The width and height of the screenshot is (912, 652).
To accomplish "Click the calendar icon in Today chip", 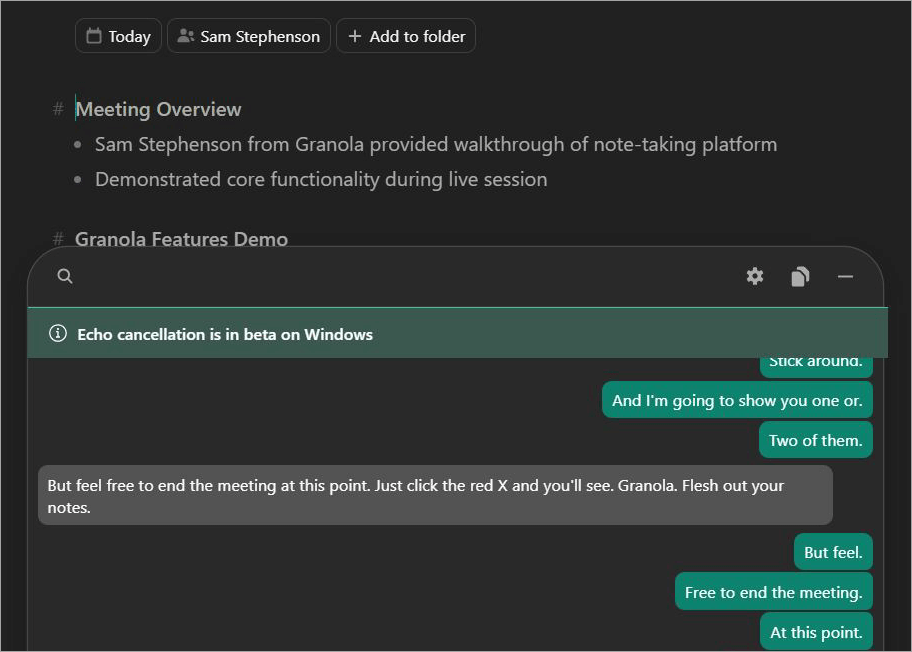I will coord(94,36).
